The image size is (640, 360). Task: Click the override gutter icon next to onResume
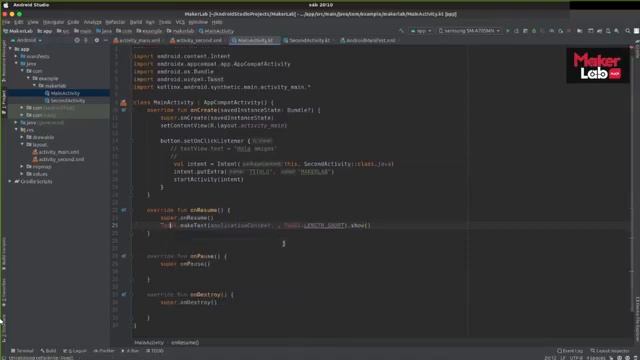coord(124,210)
